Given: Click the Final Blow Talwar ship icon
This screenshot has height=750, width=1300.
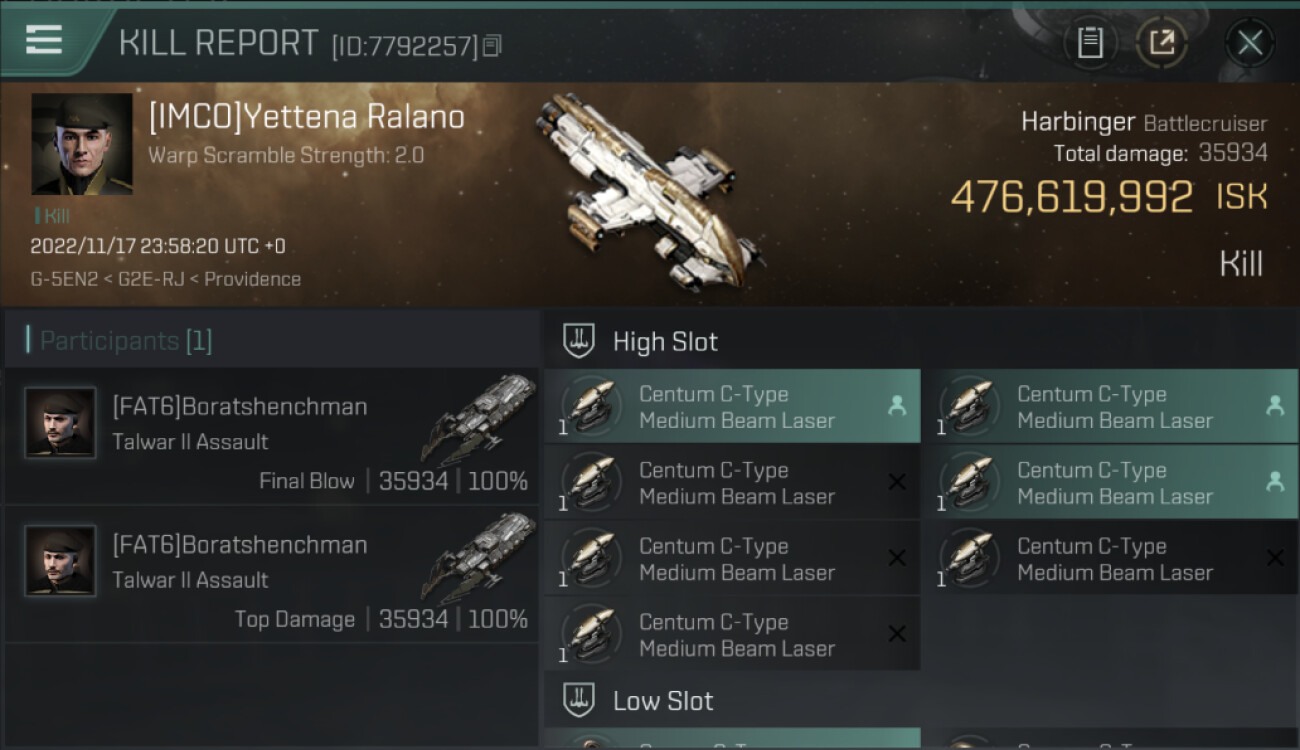Looking at the screenshot, I should pos(479,418).
